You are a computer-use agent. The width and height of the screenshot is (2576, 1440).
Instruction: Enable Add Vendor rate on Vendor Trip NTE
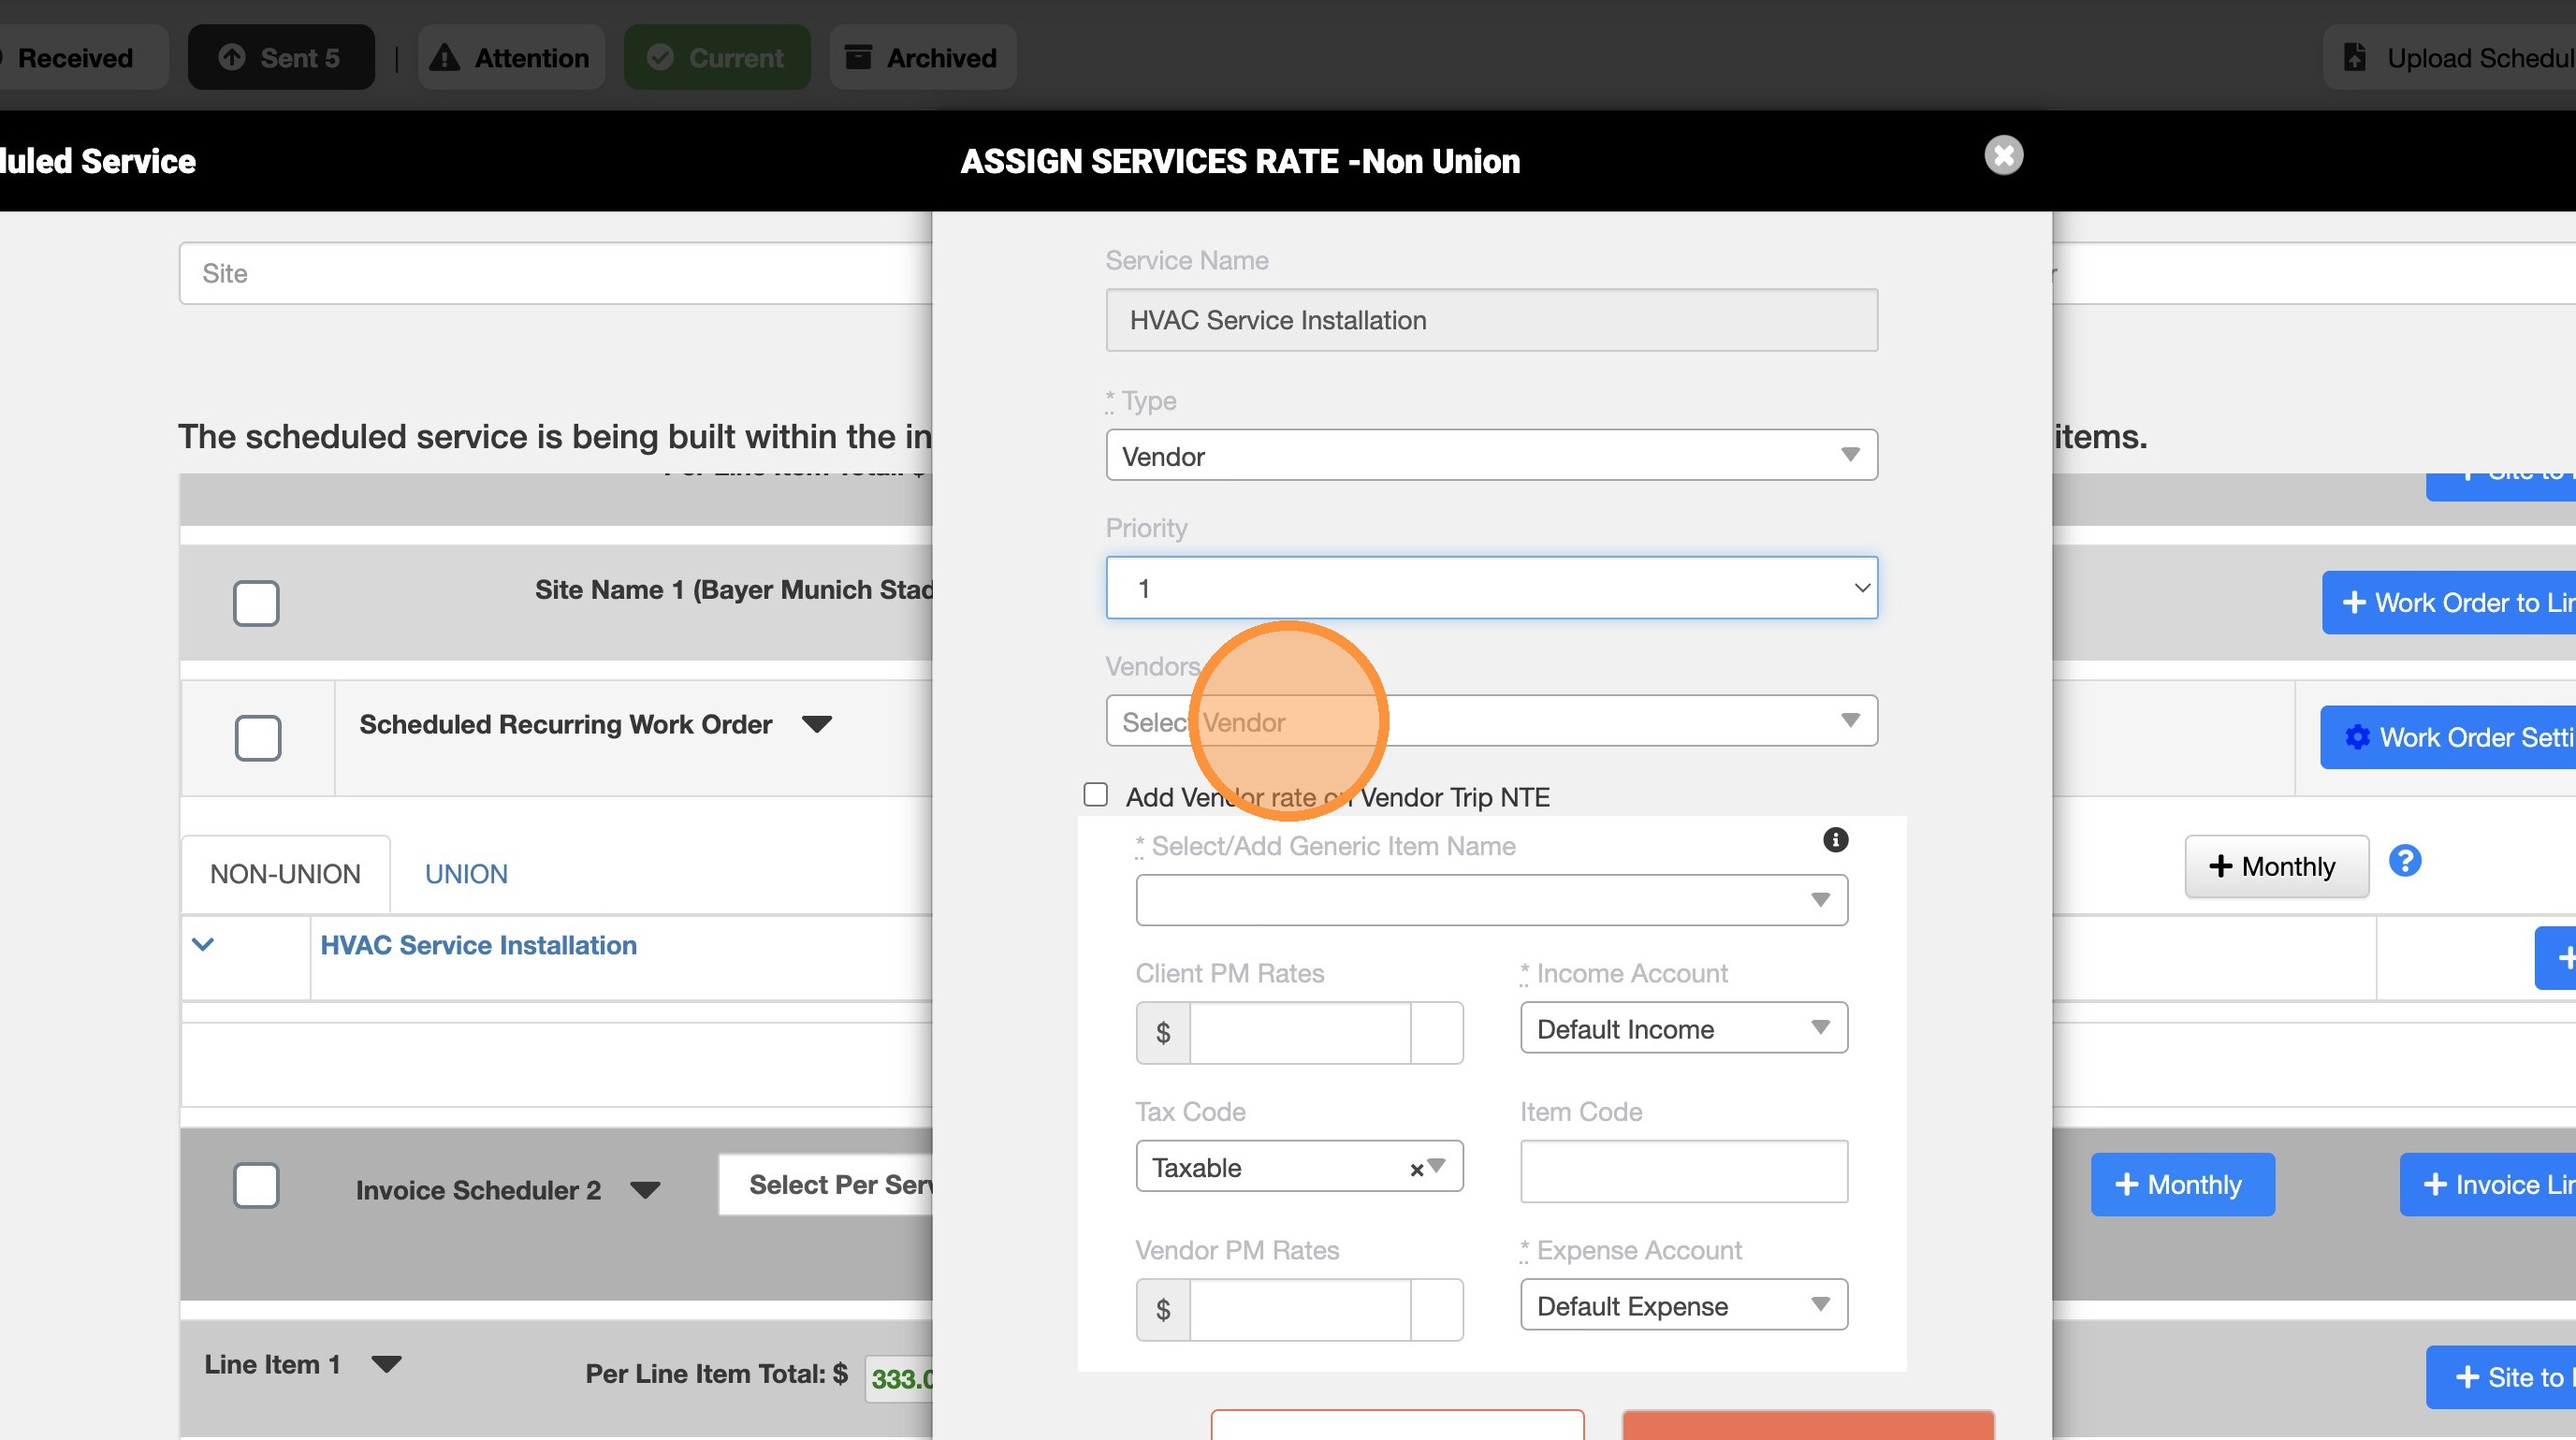[1096, 795]
